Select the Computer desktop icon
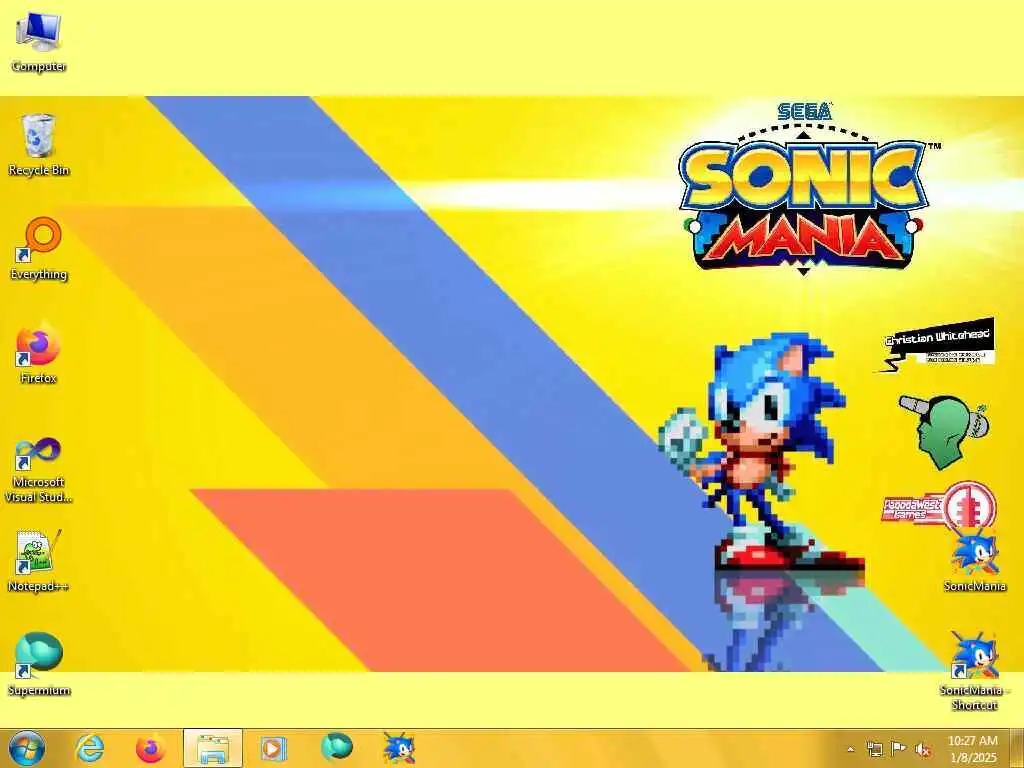1024x768 pixels. 39,42
